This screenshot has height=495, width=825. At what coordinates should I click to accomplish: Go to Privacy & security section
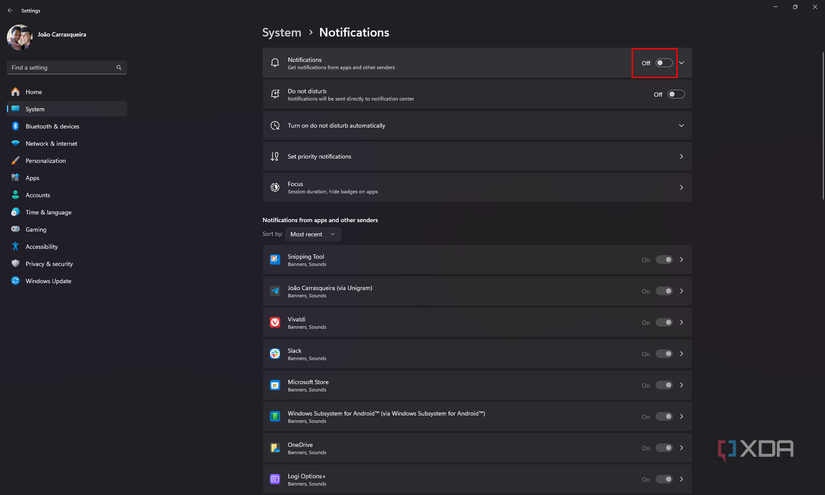(49, 264)
